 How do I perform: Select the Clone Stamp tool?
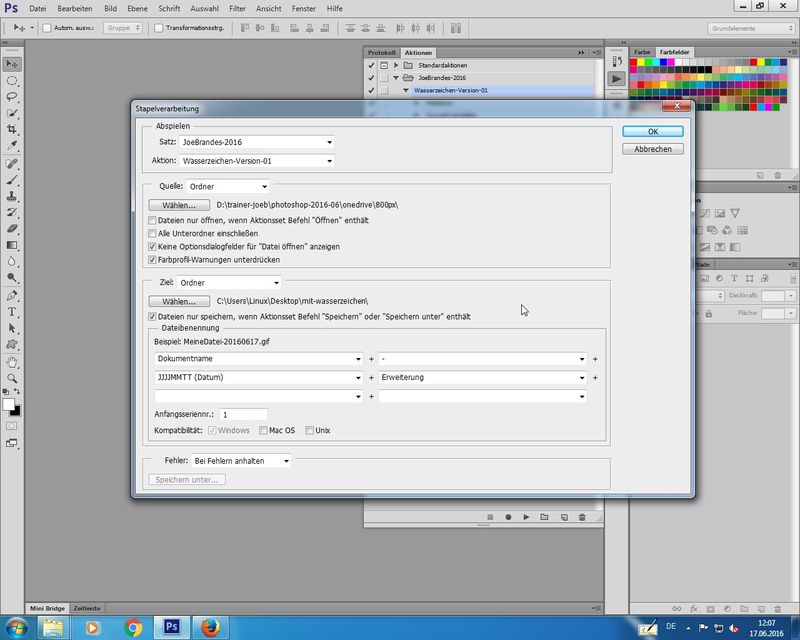(12, 196)
